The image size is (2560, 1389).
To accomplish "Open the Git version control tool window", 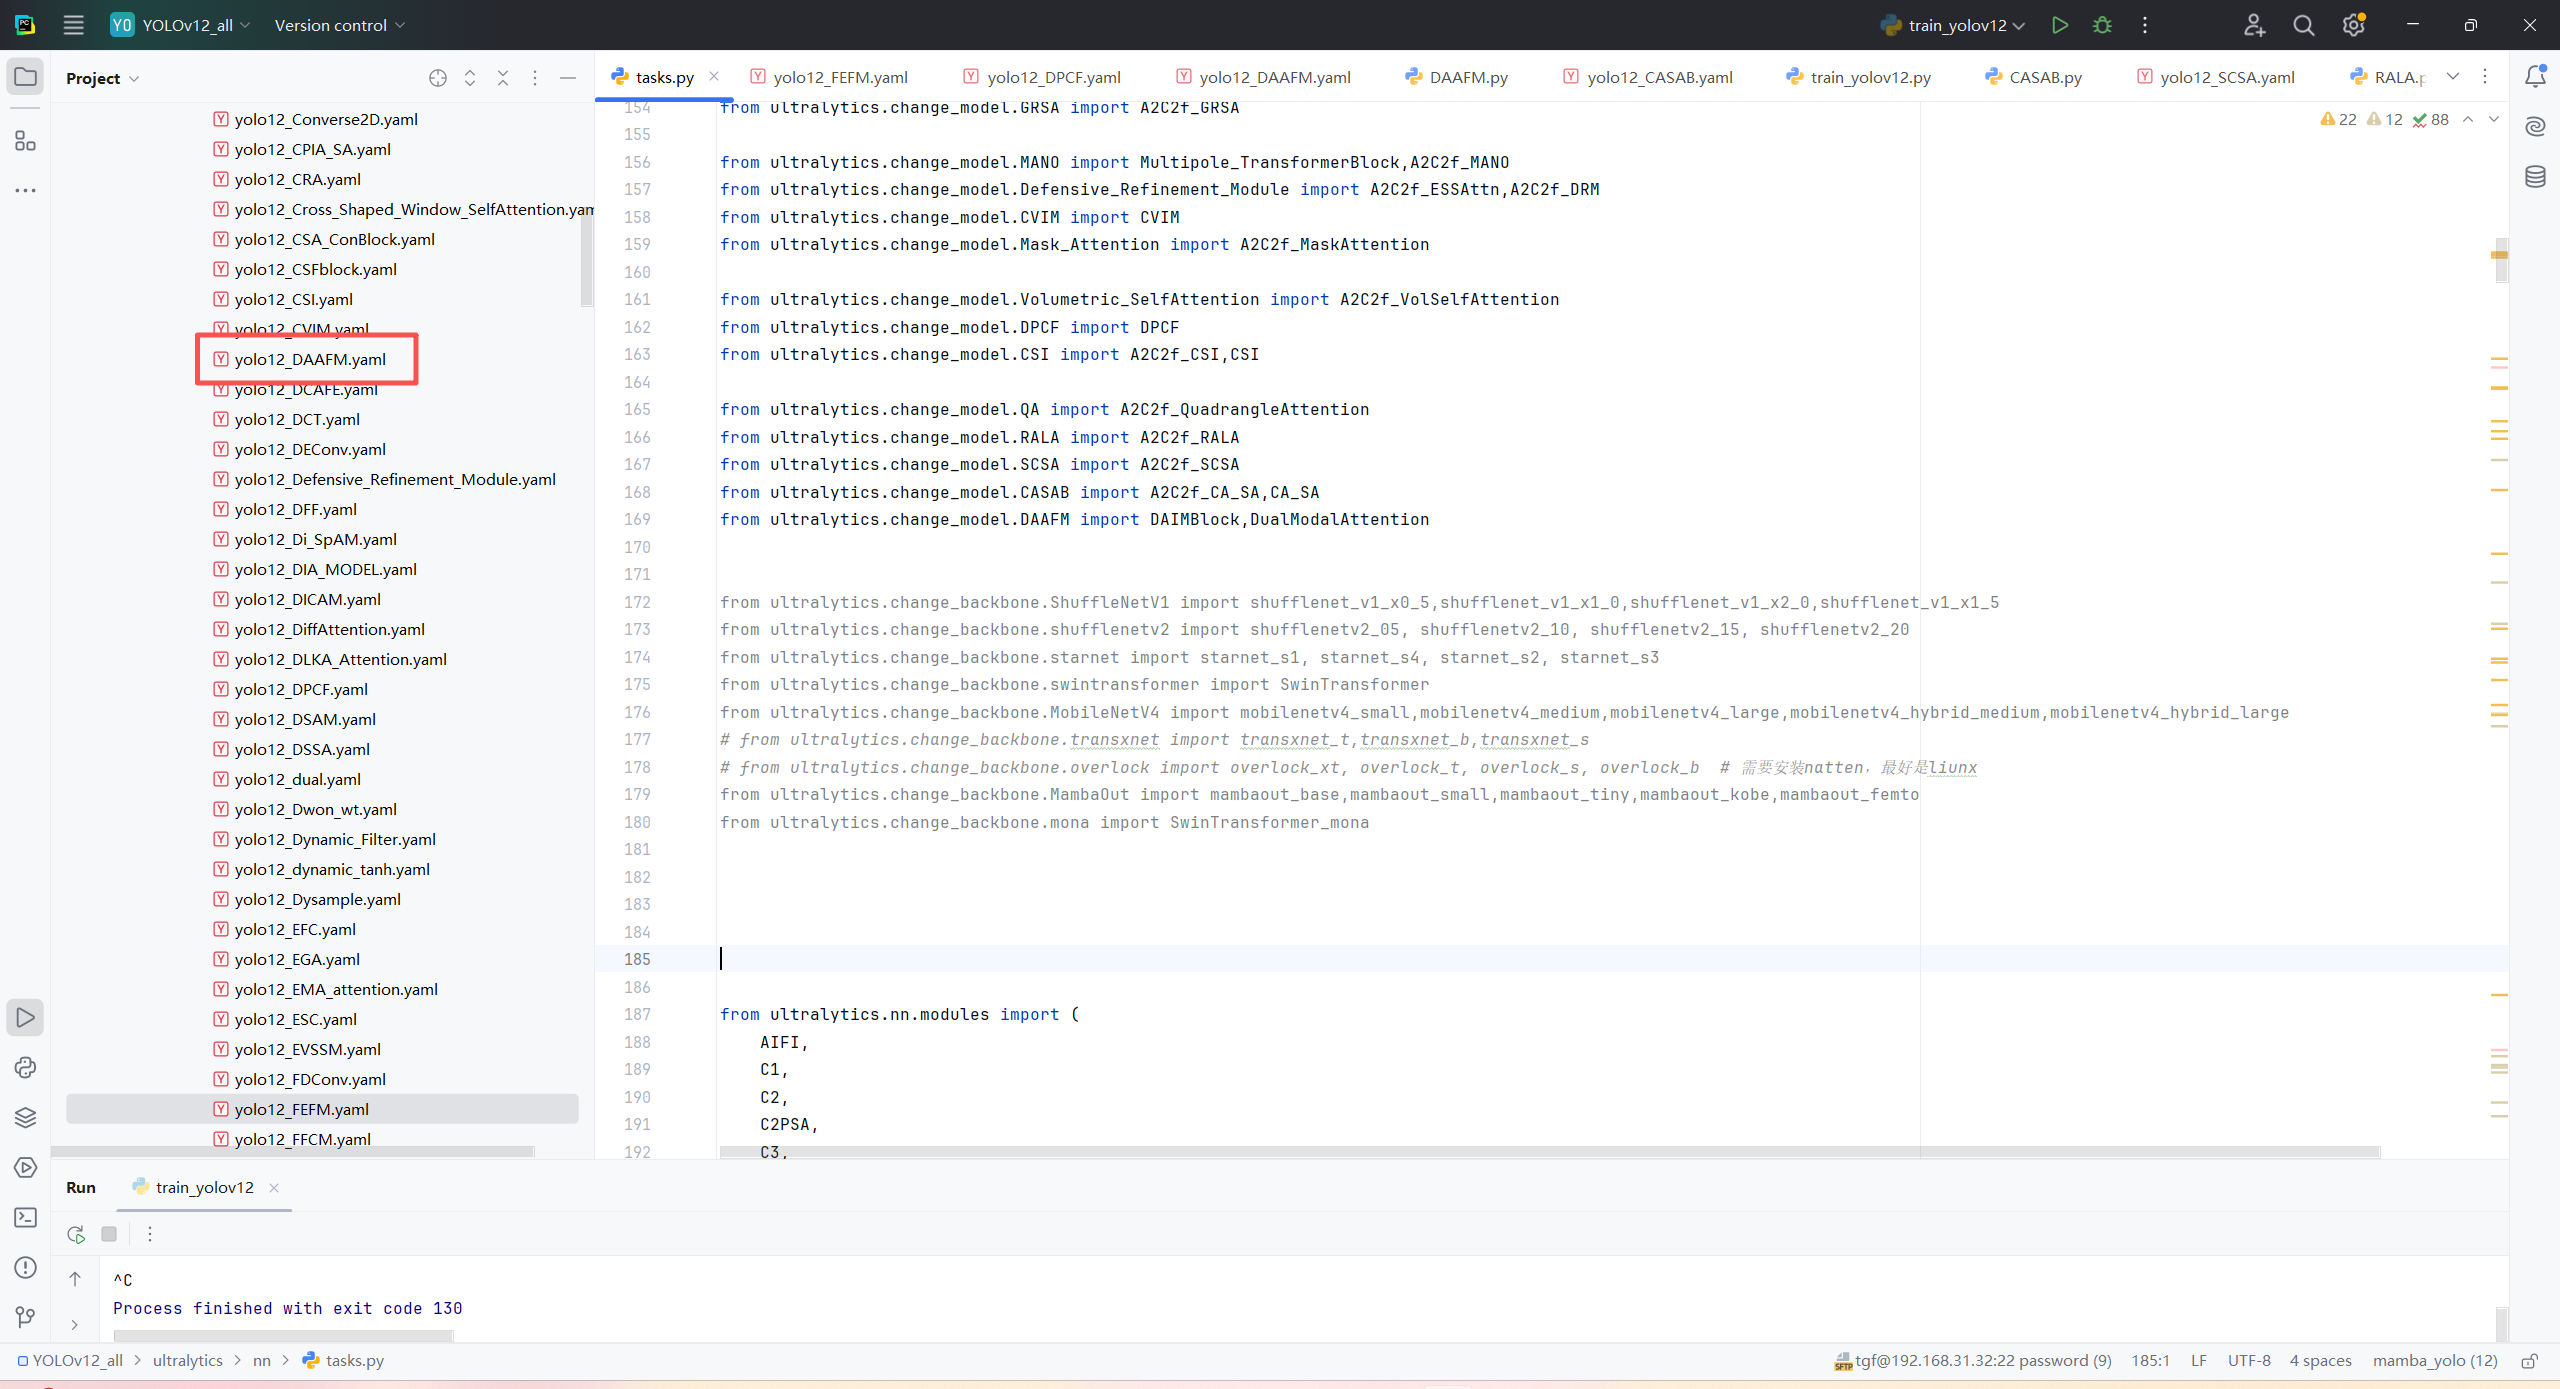I will [25, 1317].
